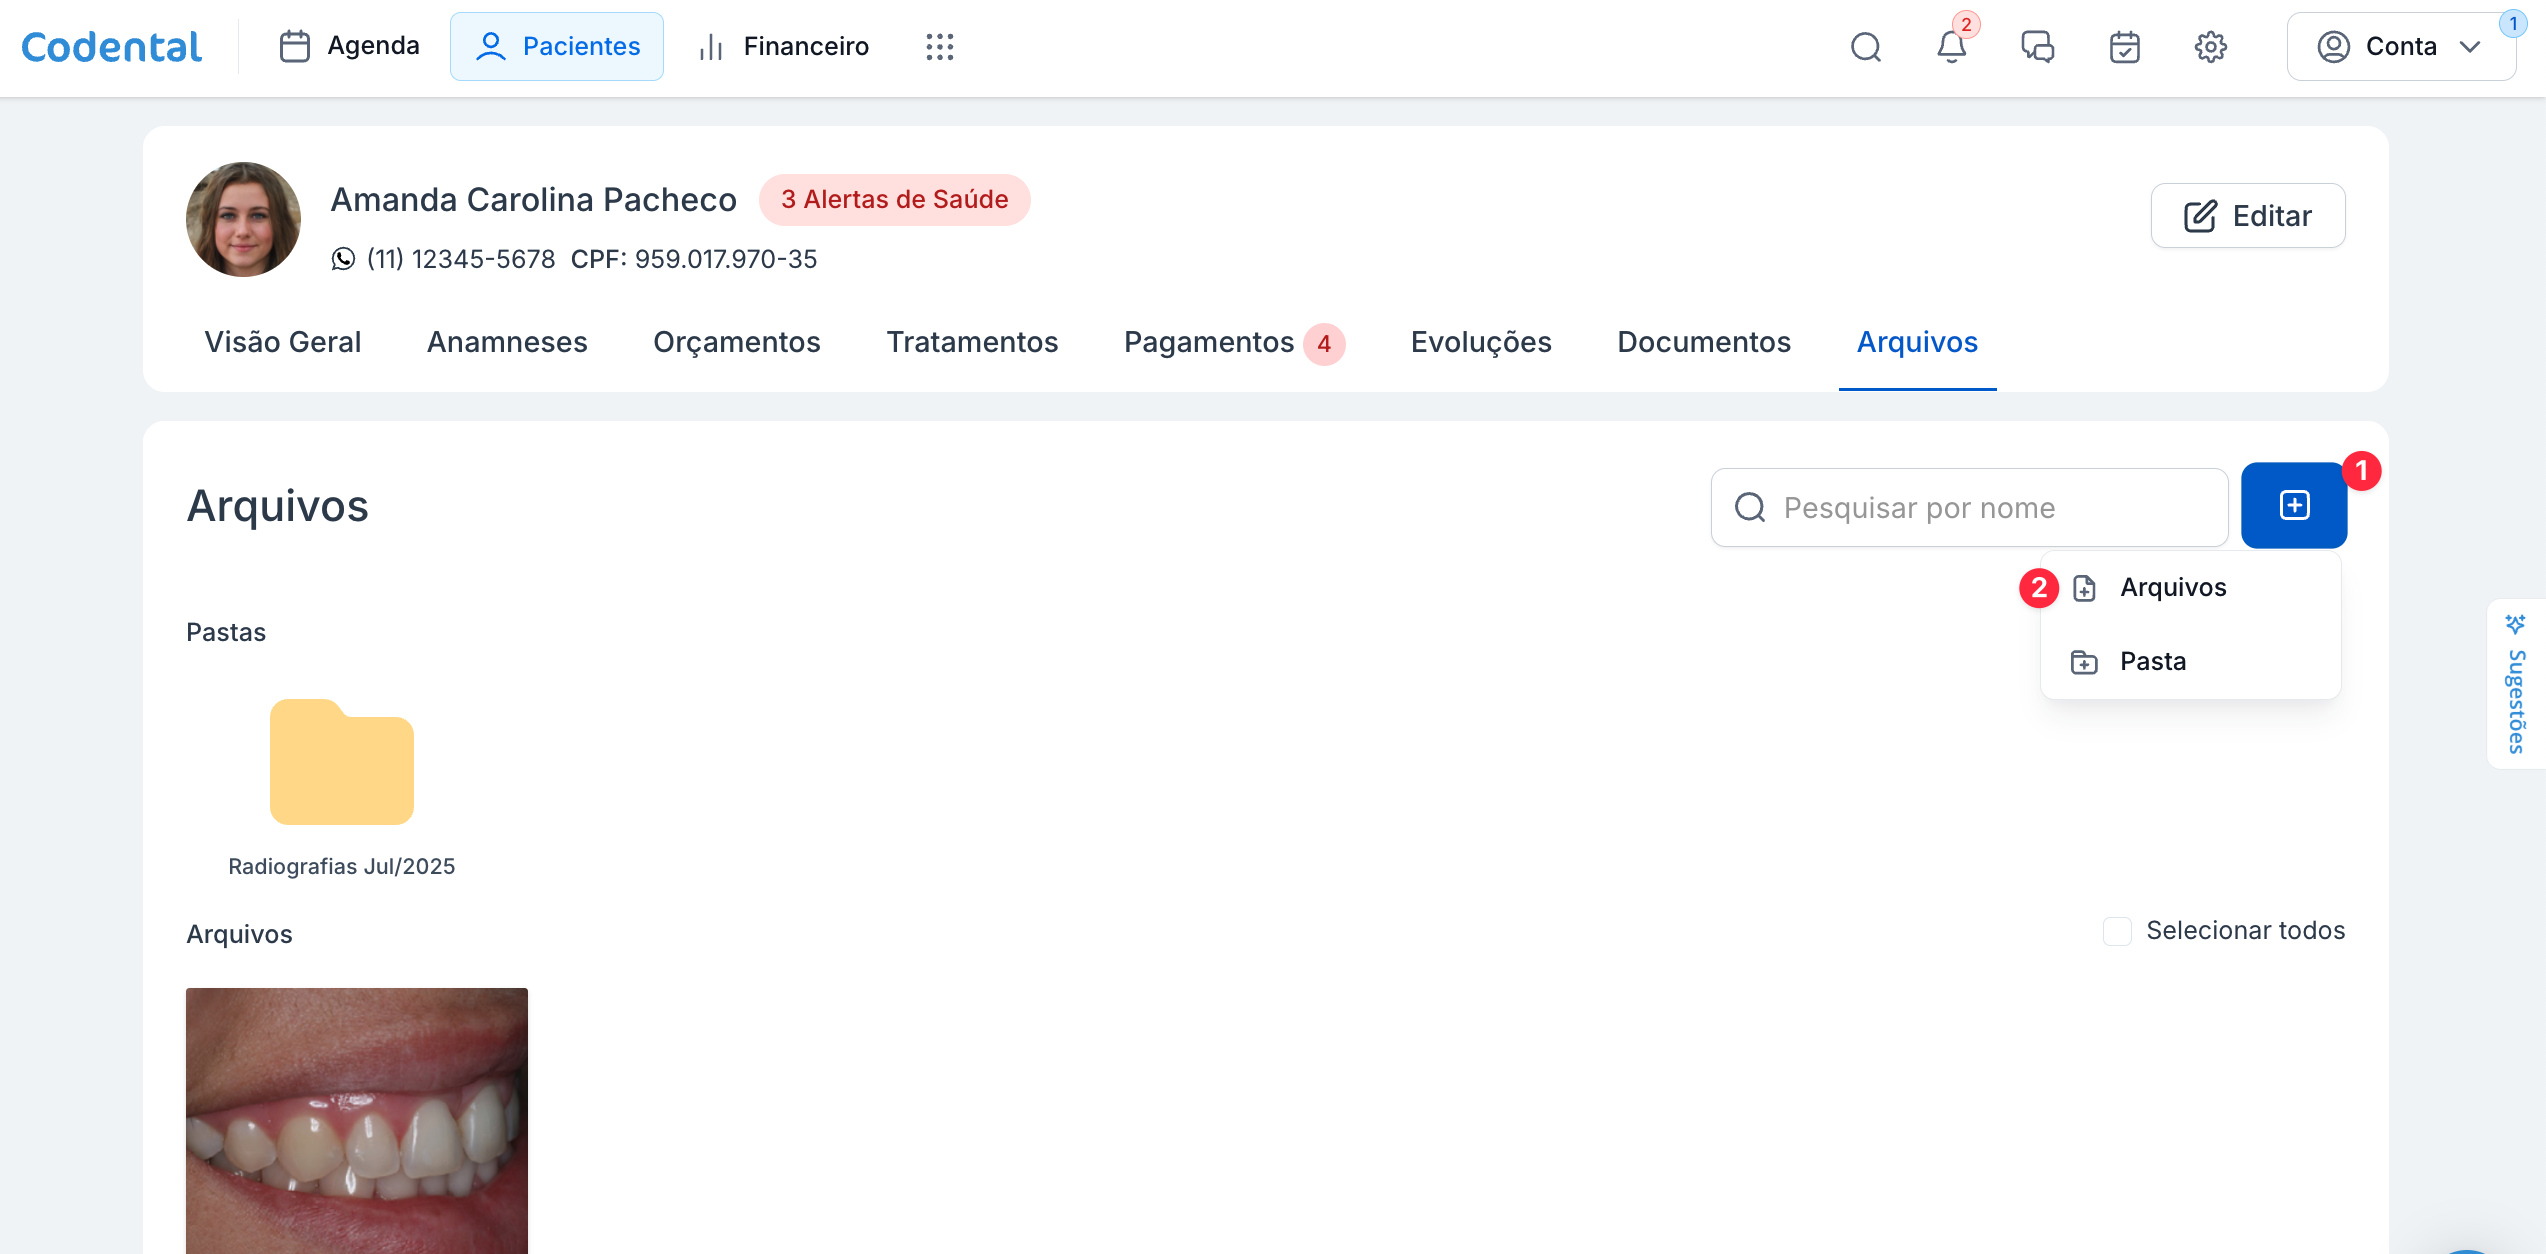
Task: Open settings gear icon
Action: coord(2210,47)
